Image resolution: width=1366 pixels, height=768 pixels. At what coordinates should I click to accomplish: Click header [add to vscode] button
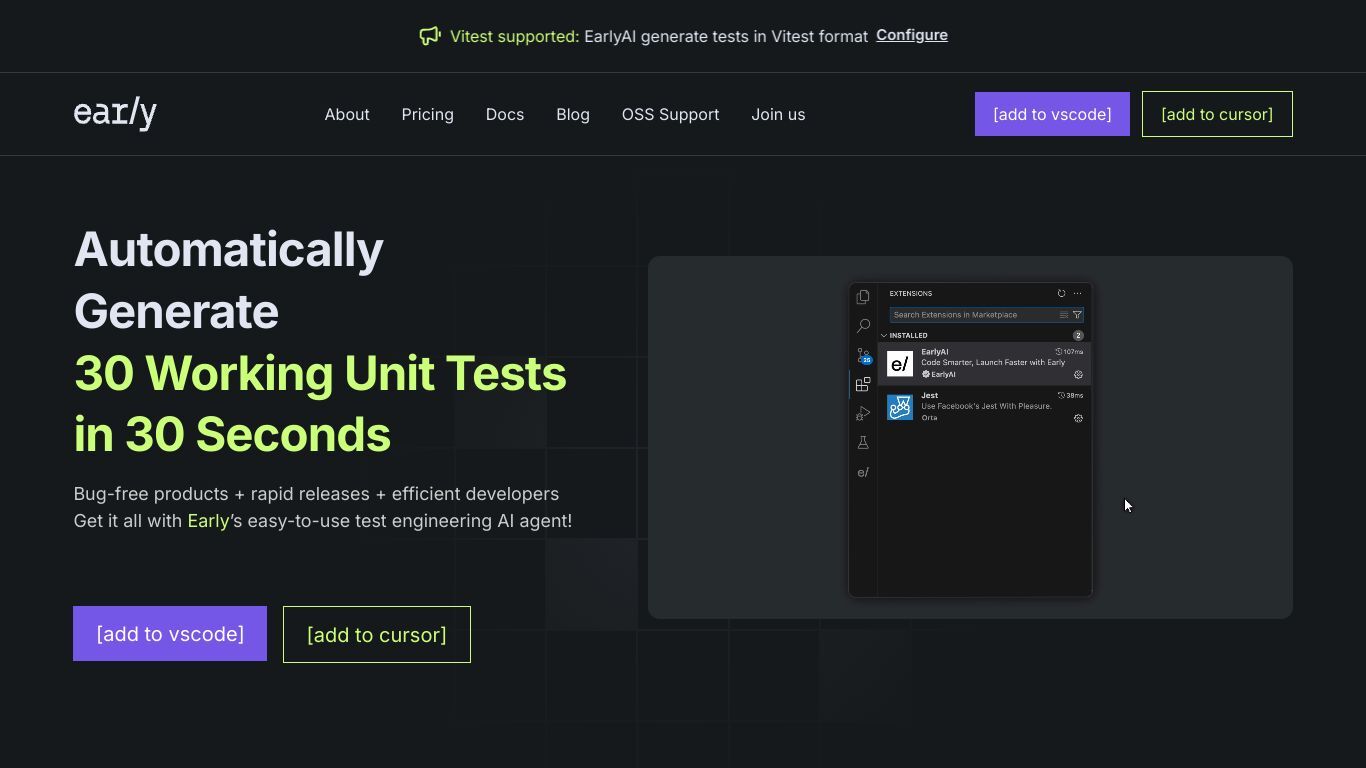pyautogui.click(x=1052, y=114)
